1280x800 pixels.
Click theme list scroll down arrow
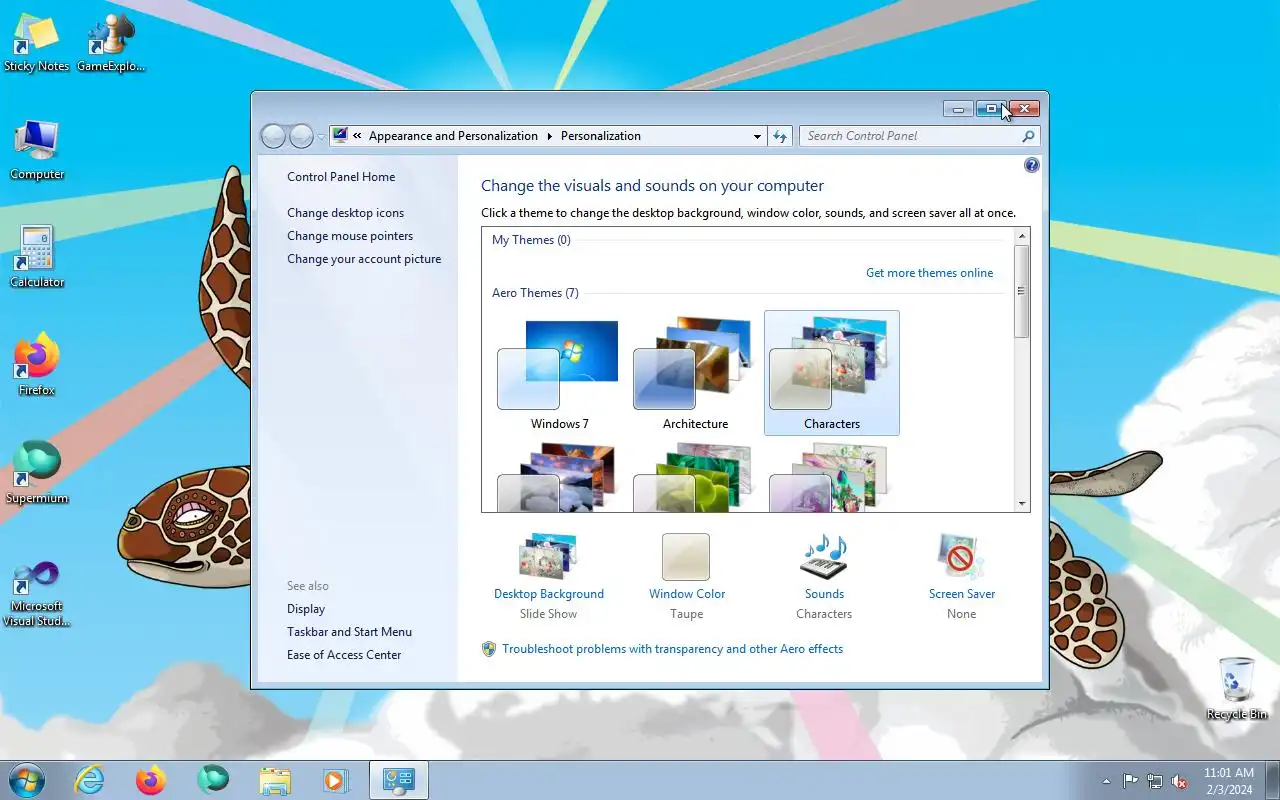pyautogui.click(x=1022, y=504)
